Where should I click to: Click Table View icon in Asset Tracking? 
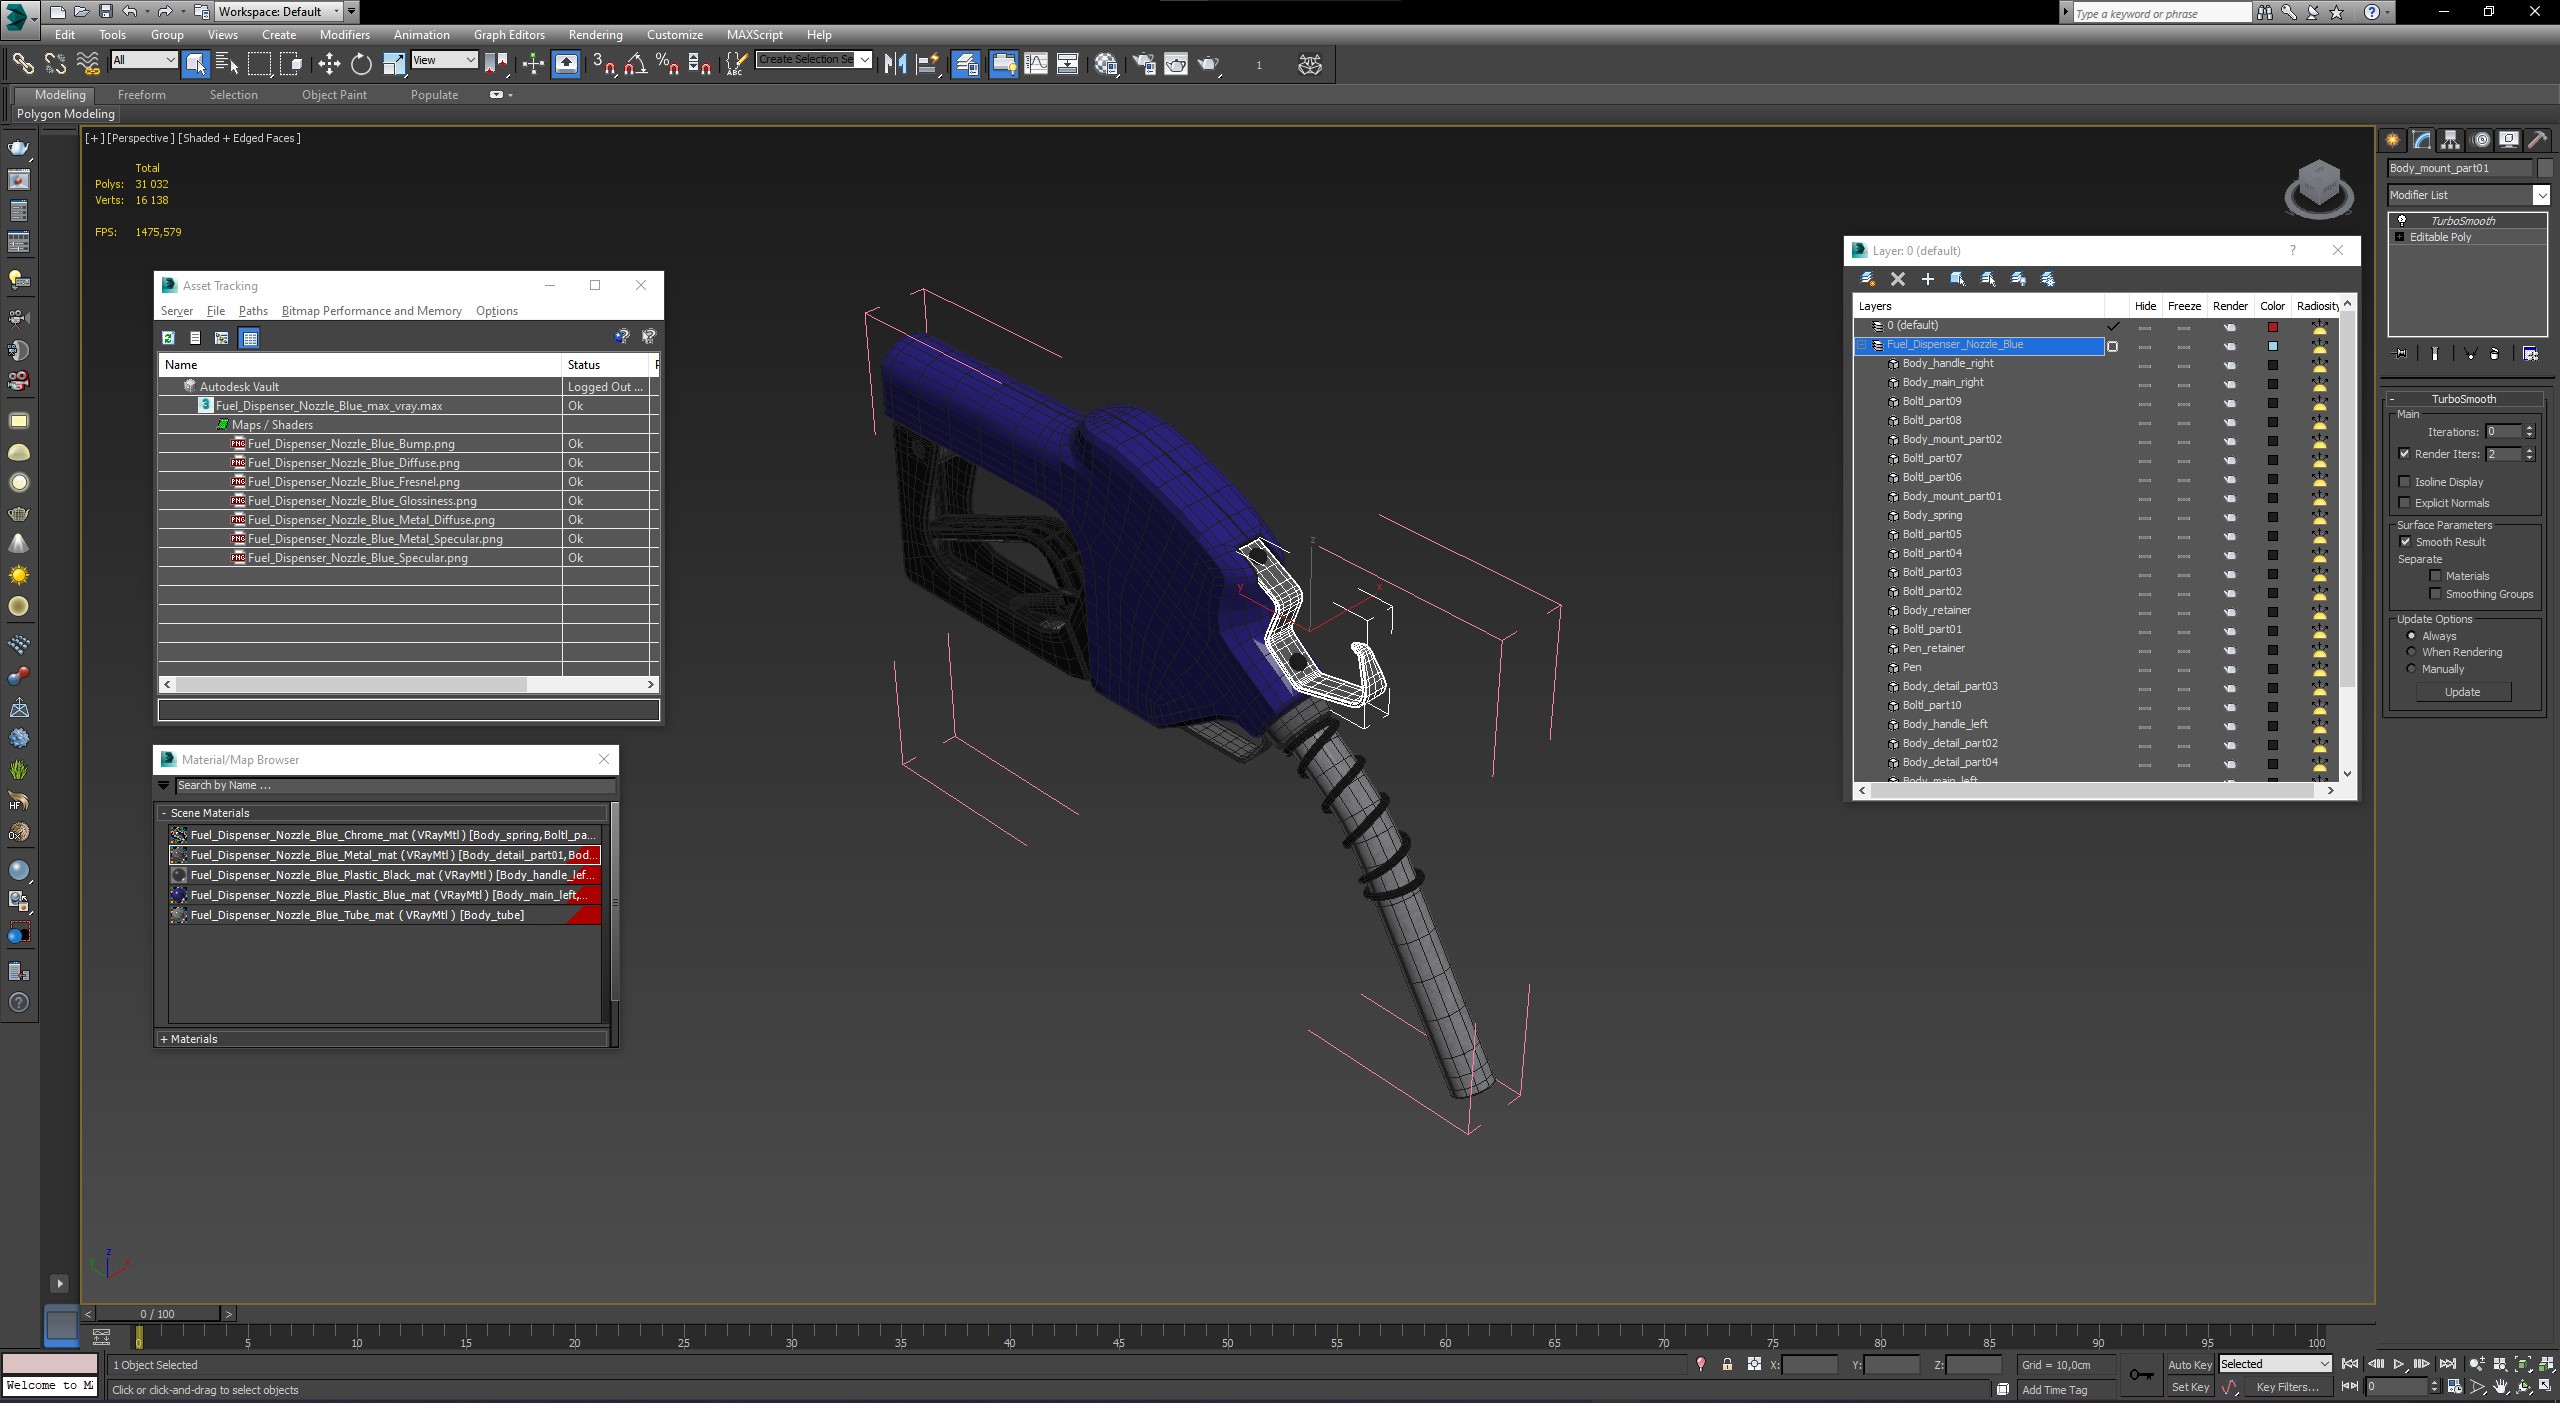(250, 338)
